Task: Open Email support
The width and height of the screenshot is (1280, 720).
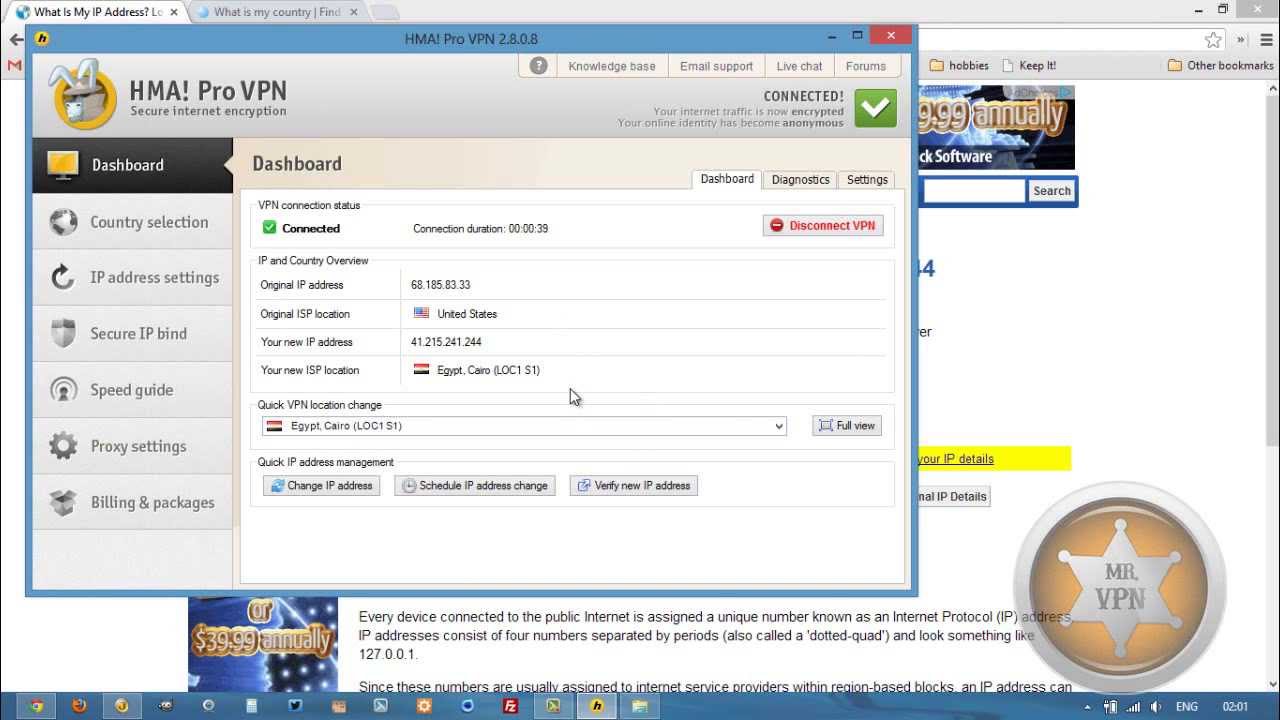Action: tap(716, 66)
